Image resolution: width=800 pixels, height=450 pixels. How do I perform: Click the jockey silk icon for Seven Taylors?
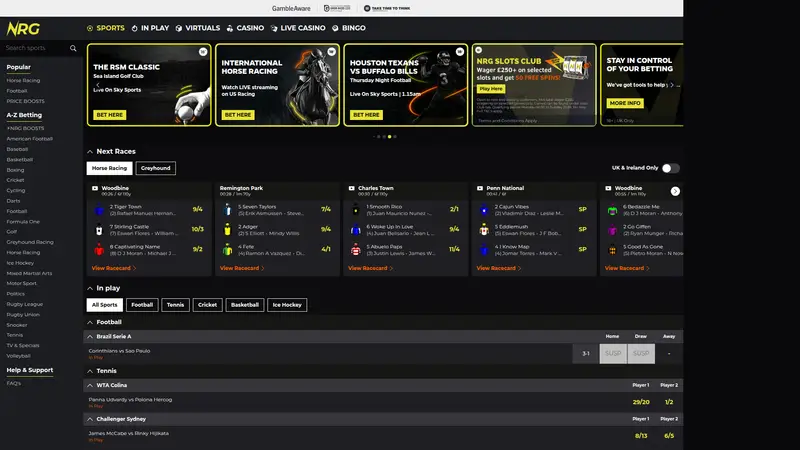click(x=228, y=210)
